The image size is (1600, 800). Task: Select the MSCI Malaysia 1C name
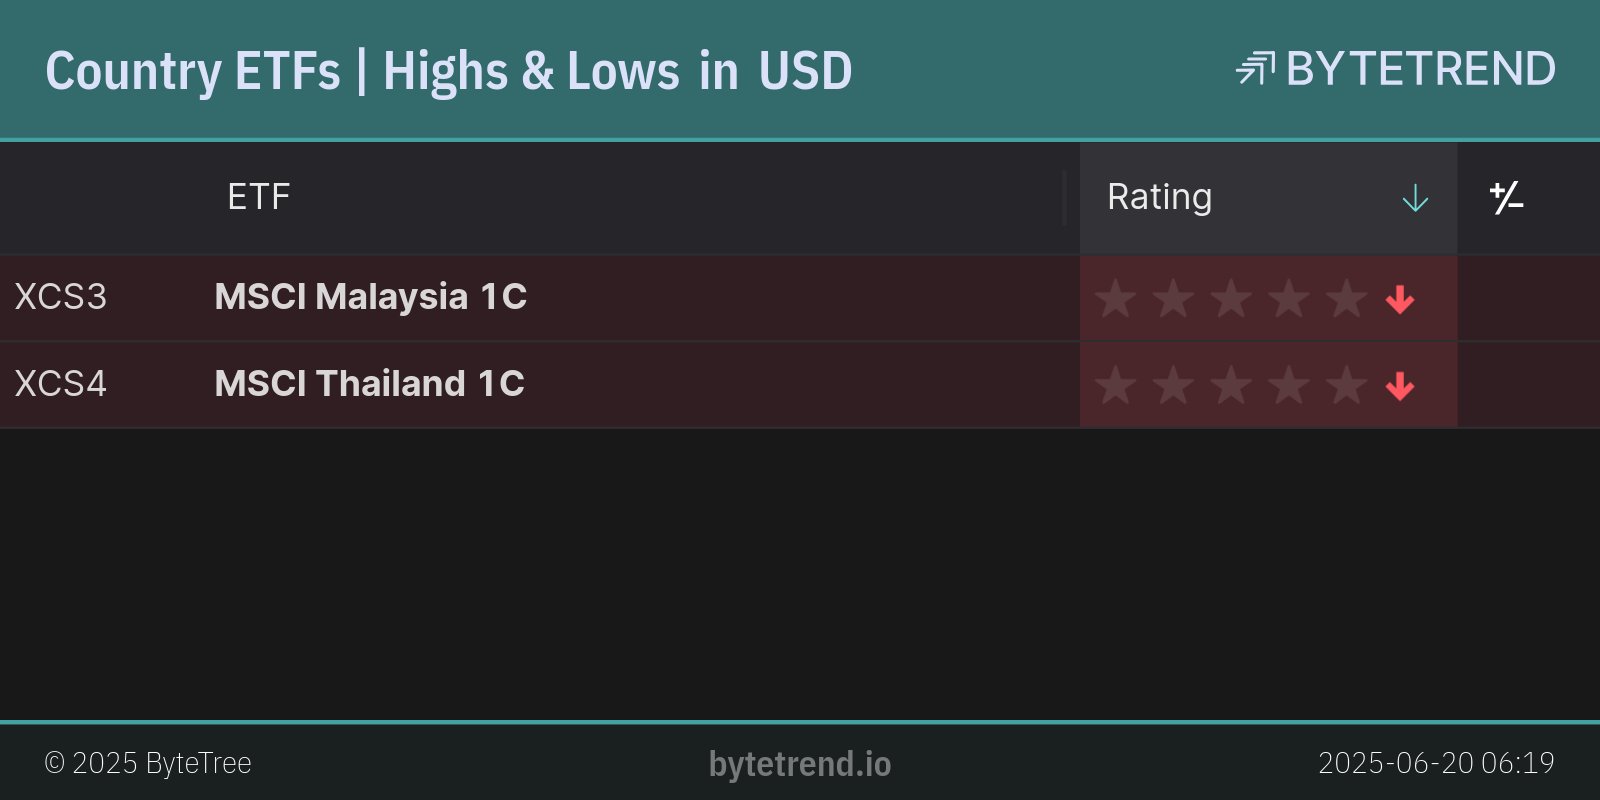370,297
